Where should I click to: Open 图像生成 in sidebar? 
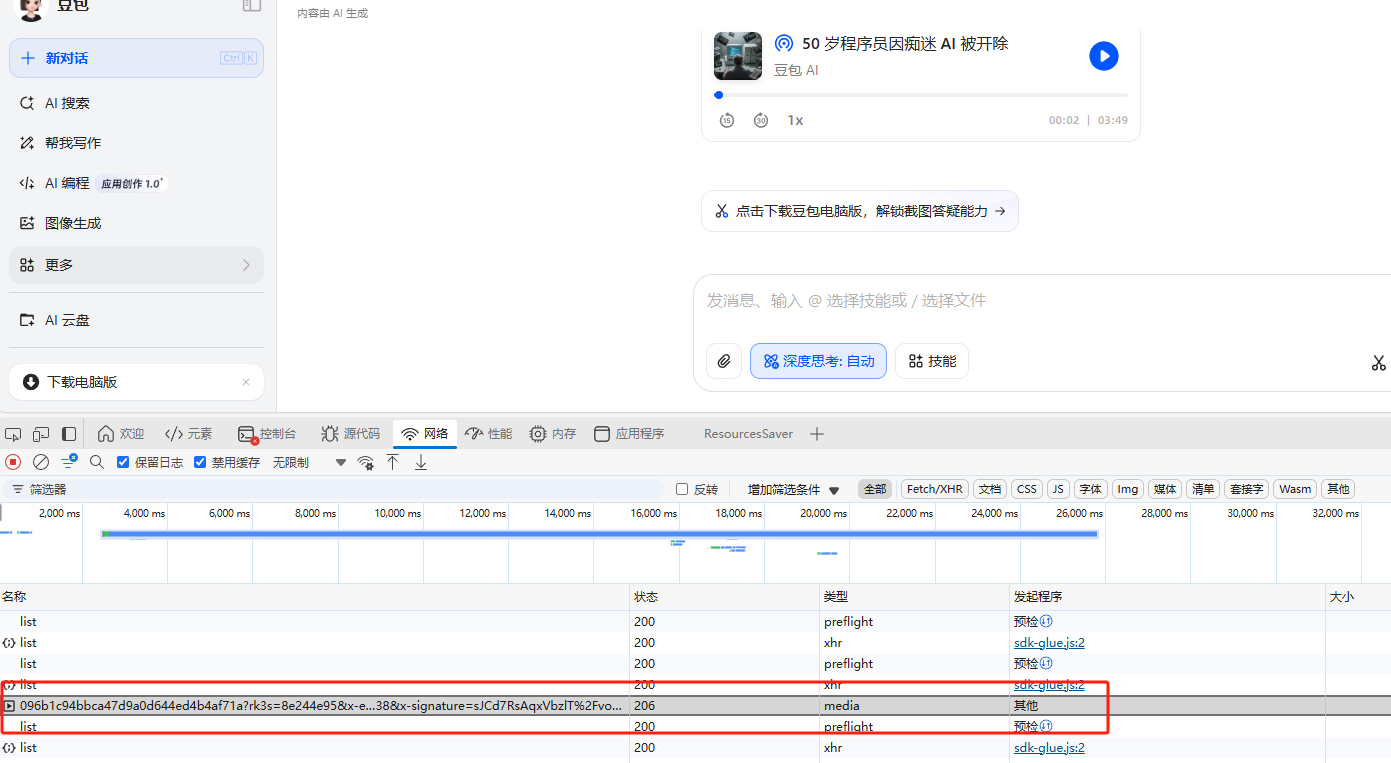tap(136, 223)
